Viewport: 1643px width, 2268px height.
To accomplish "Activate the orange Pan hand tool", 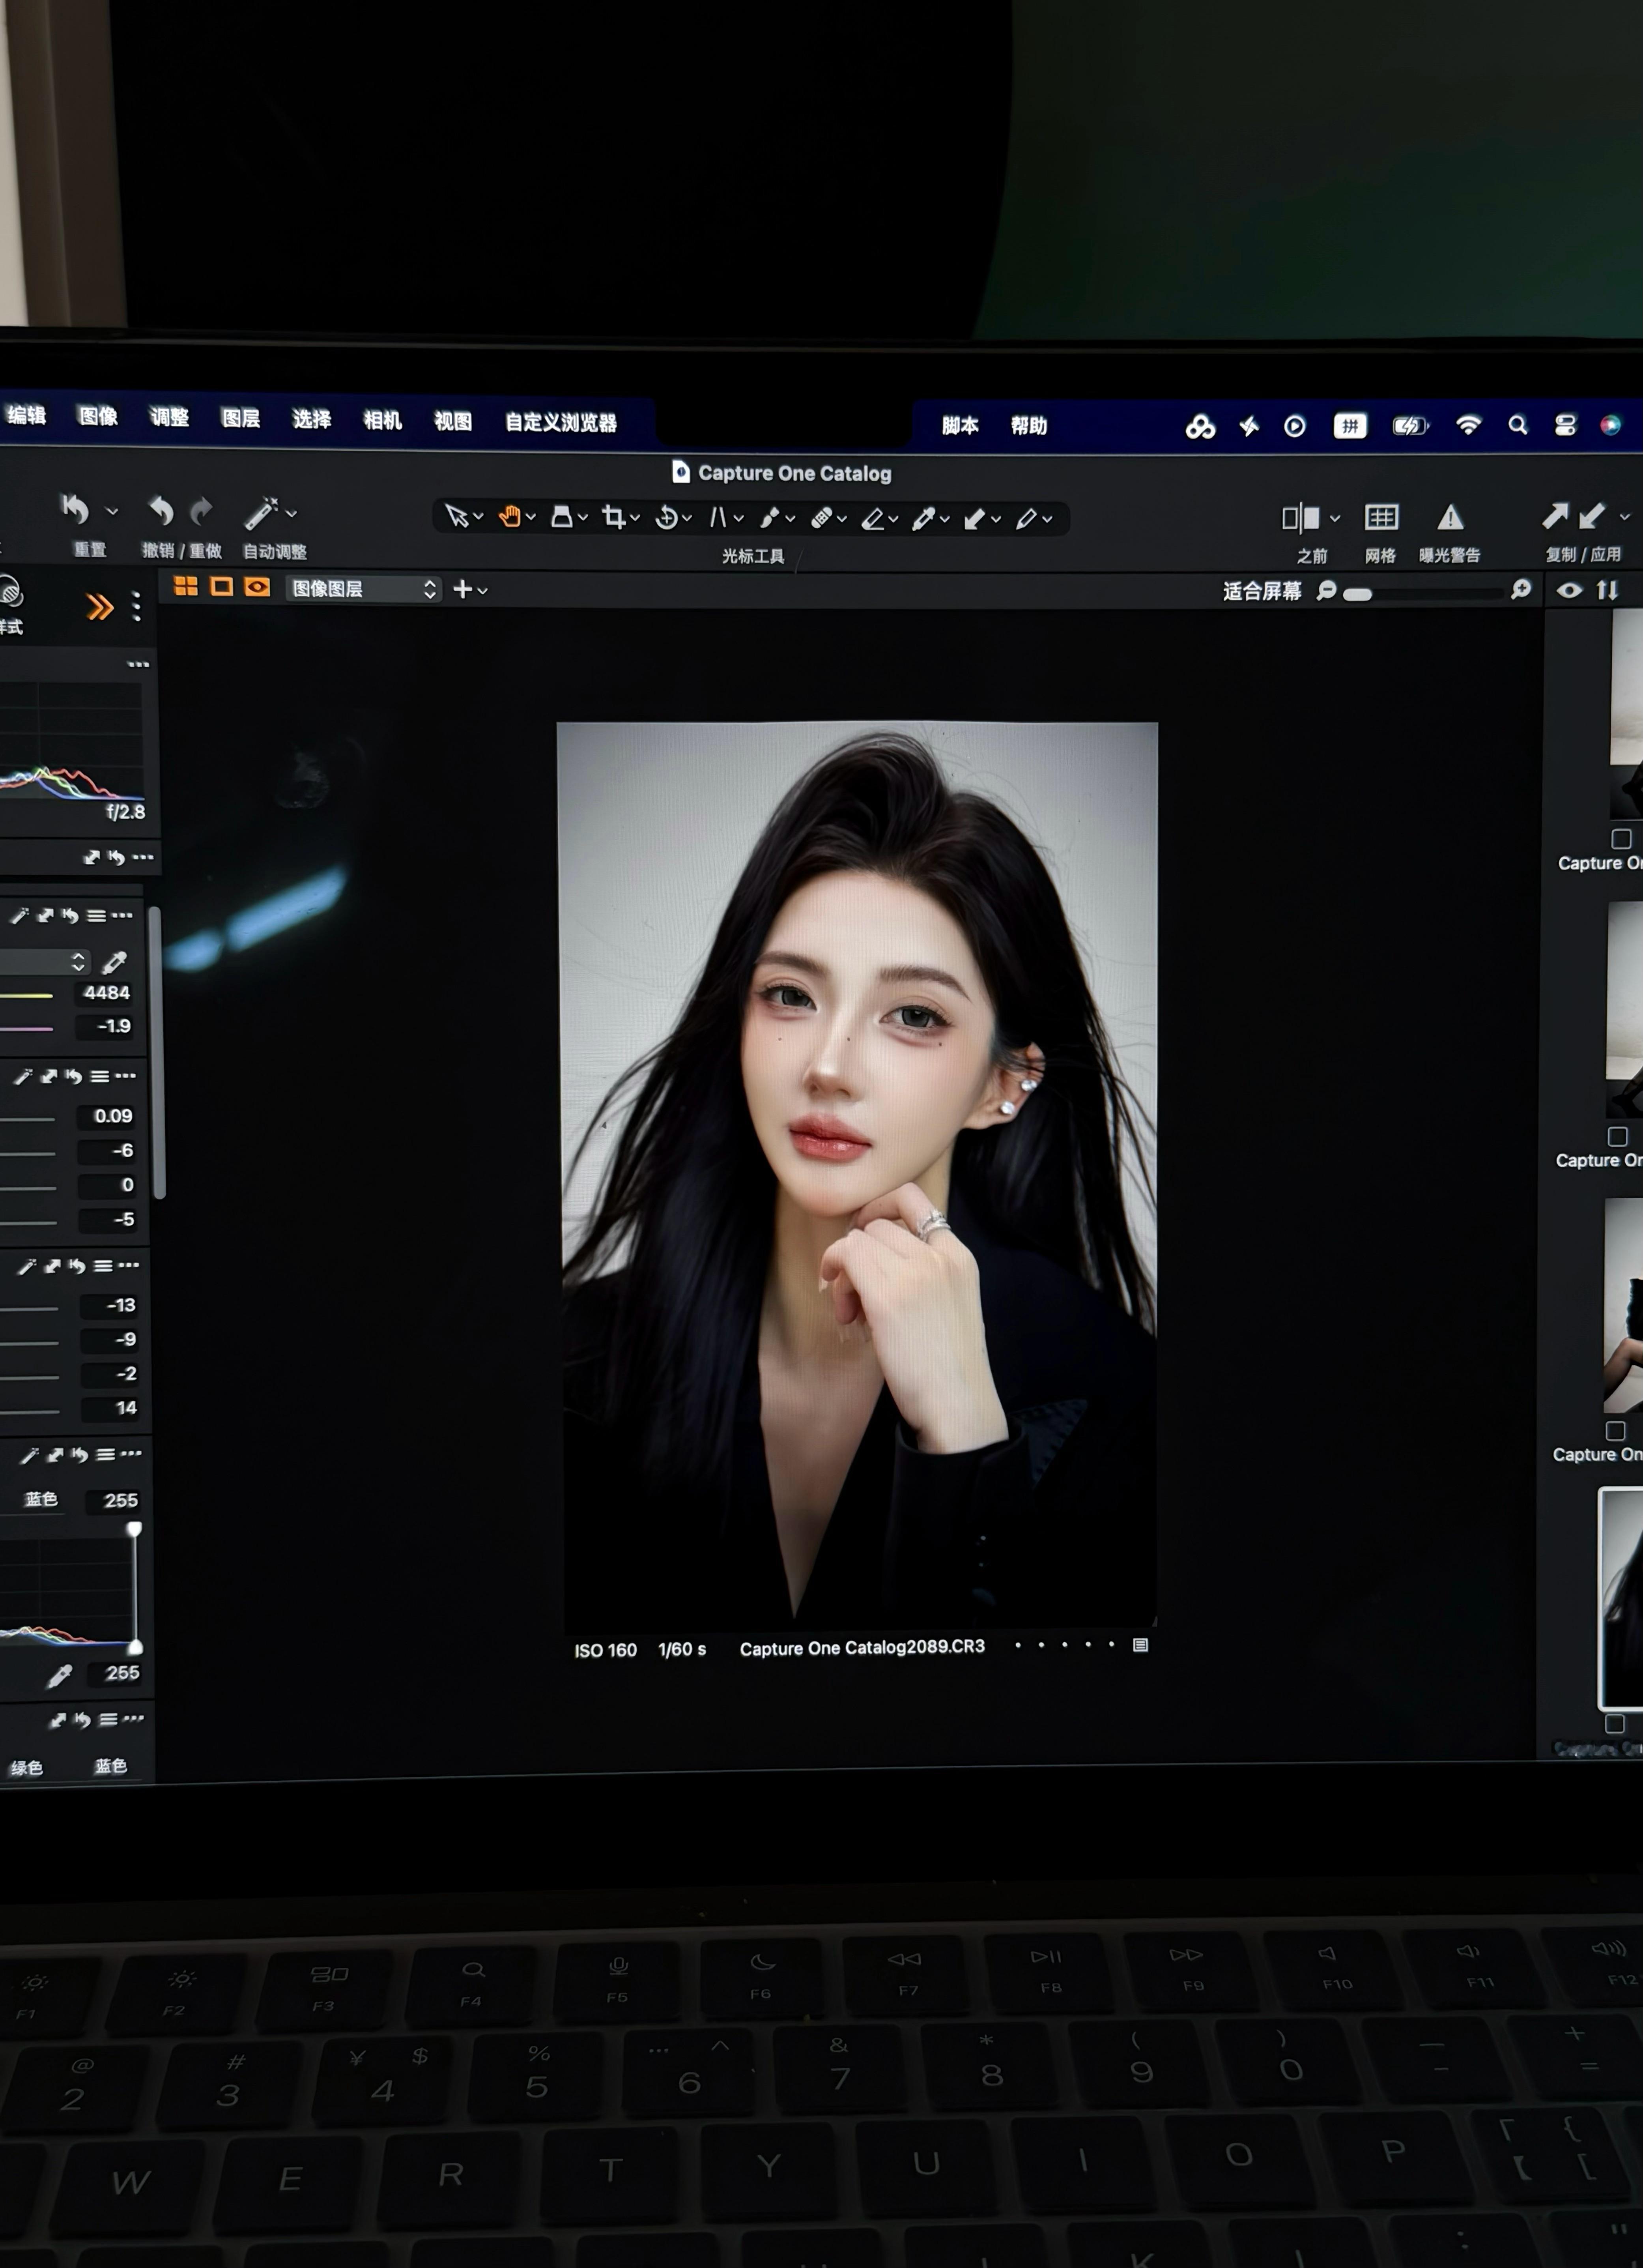I will 510,516.
